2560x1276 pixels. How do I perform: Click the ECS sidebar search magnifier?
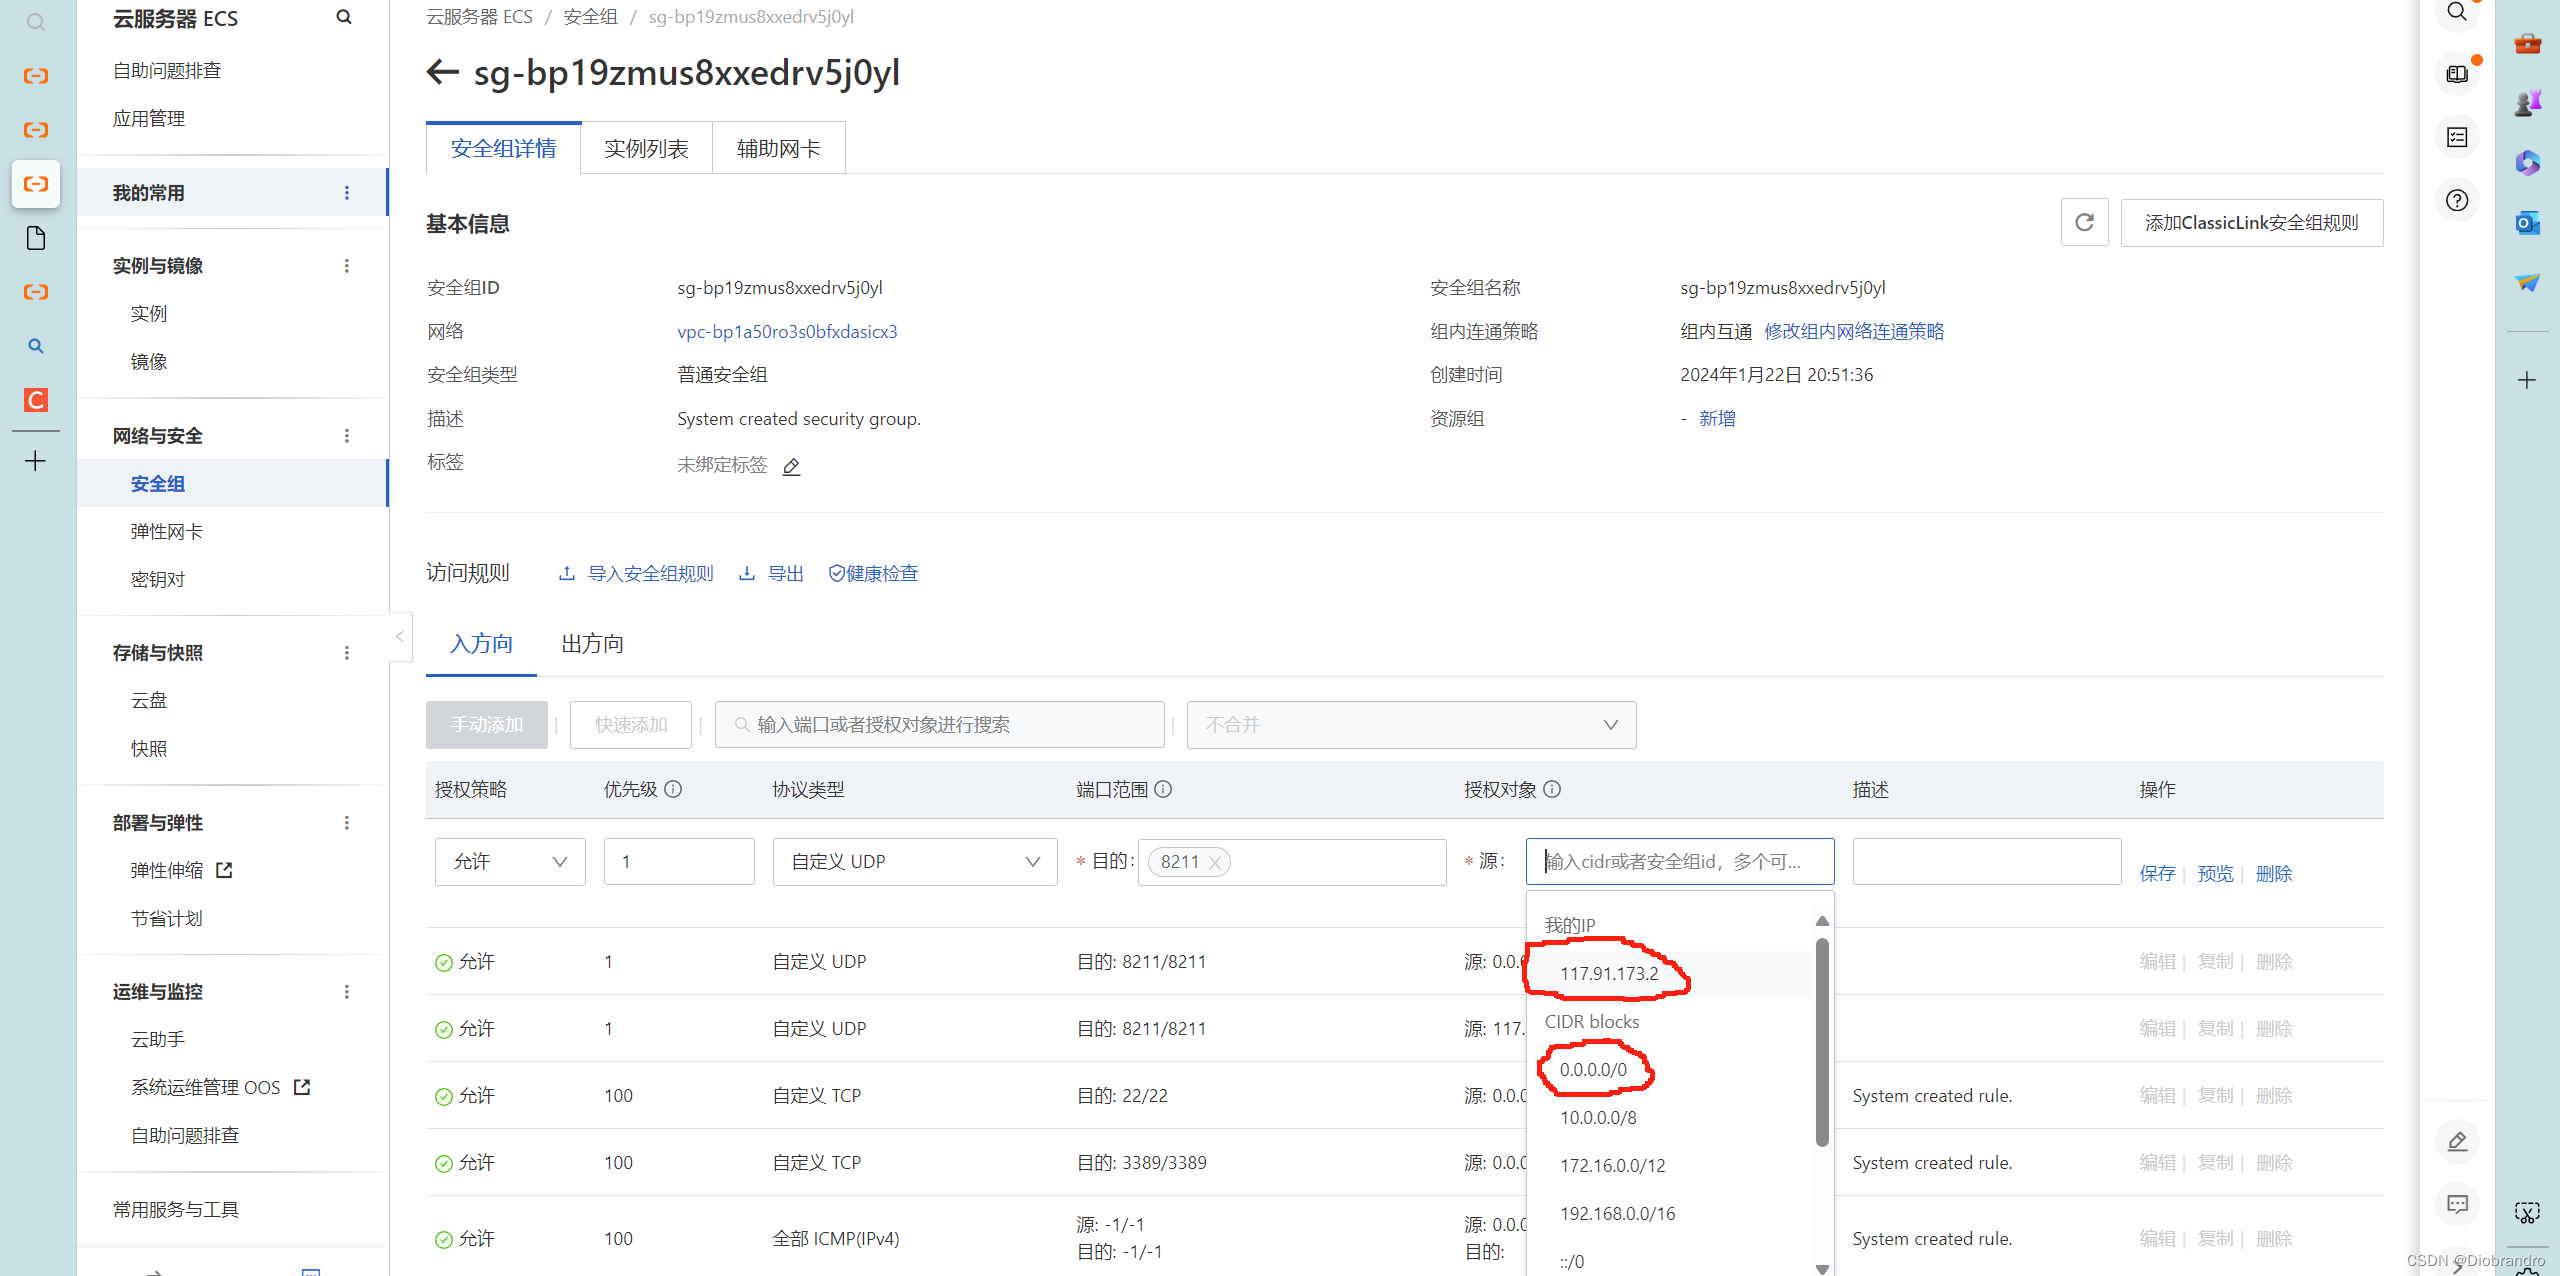[343, 17]
